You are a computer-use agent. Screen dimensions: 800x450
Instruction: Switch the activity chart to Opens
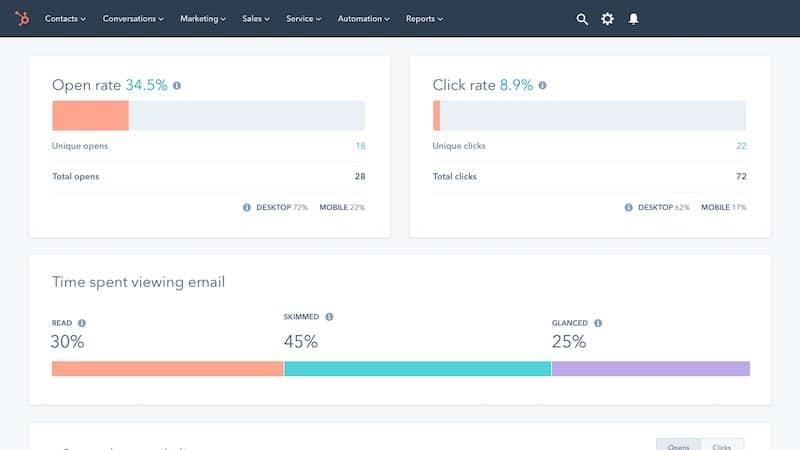point(678,447)
